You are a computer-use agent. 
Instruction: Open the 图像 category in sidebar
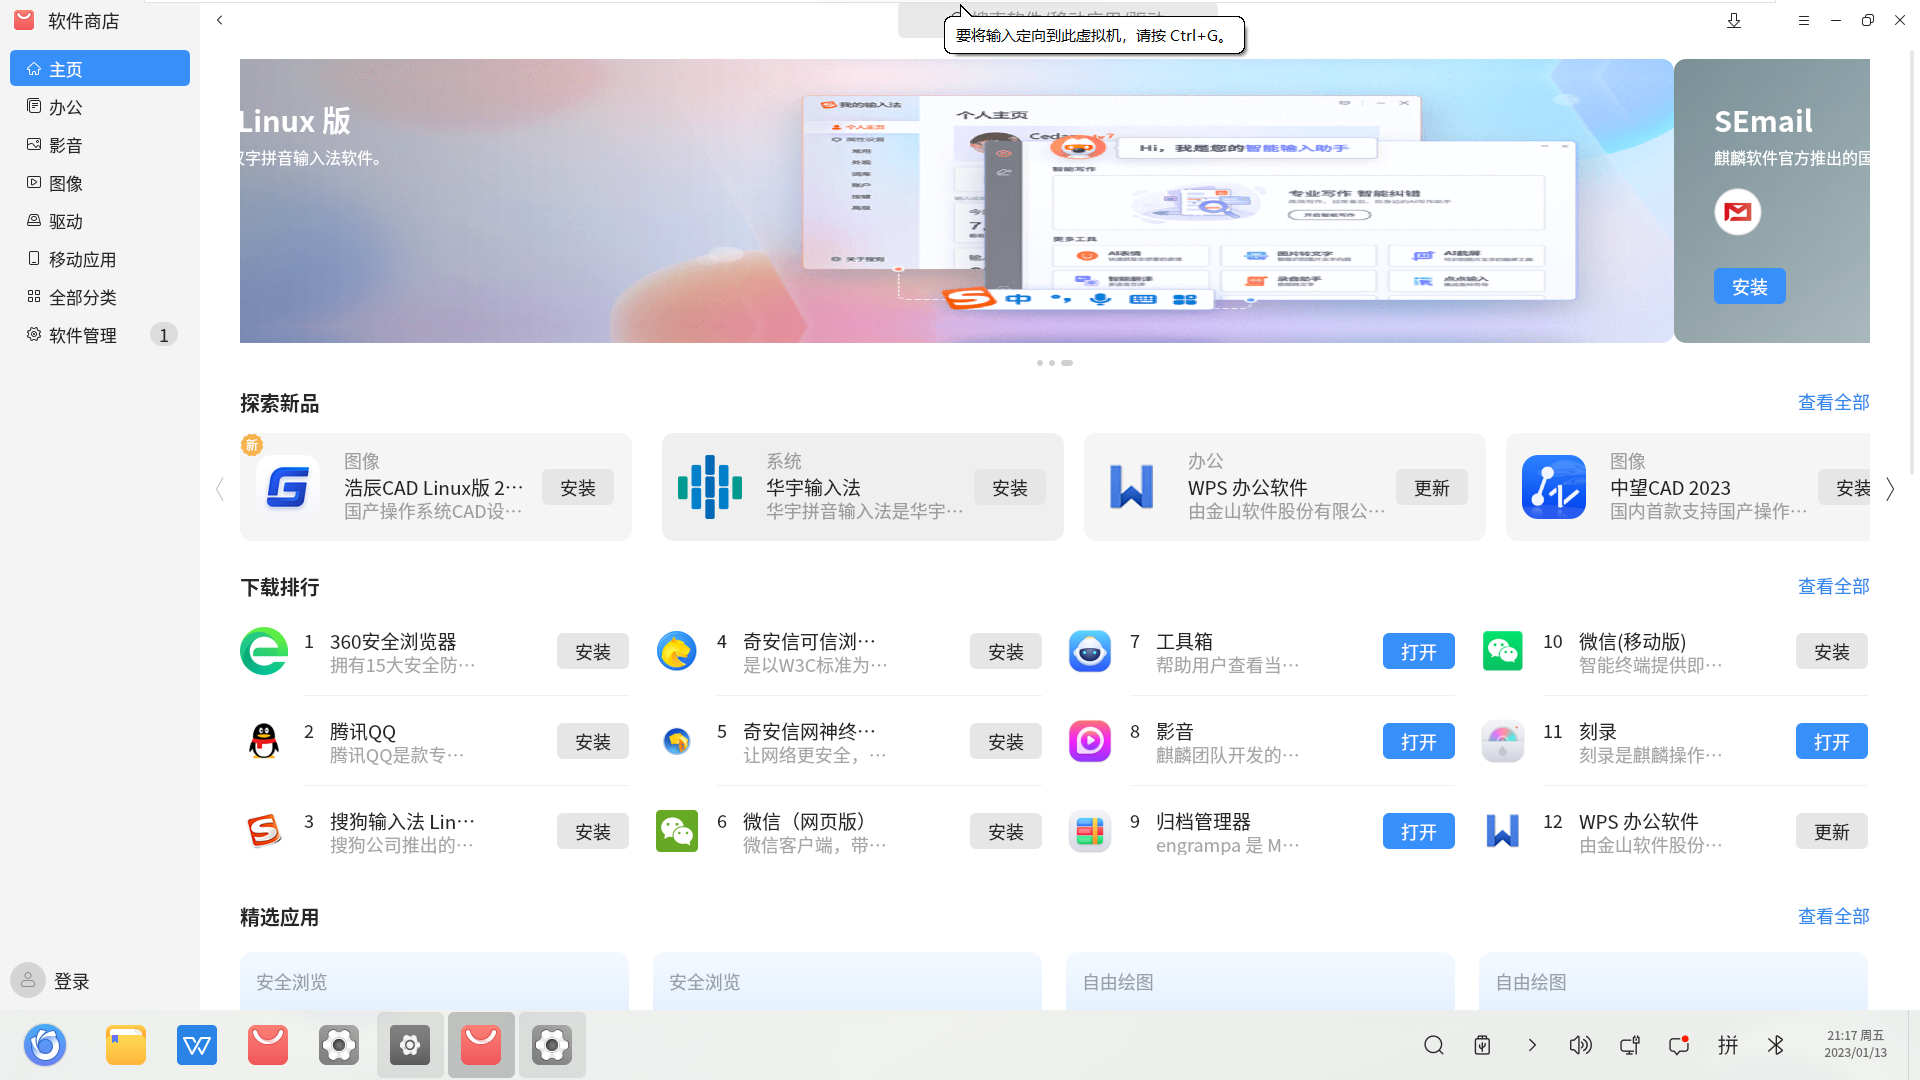click(x=67, y=183)
